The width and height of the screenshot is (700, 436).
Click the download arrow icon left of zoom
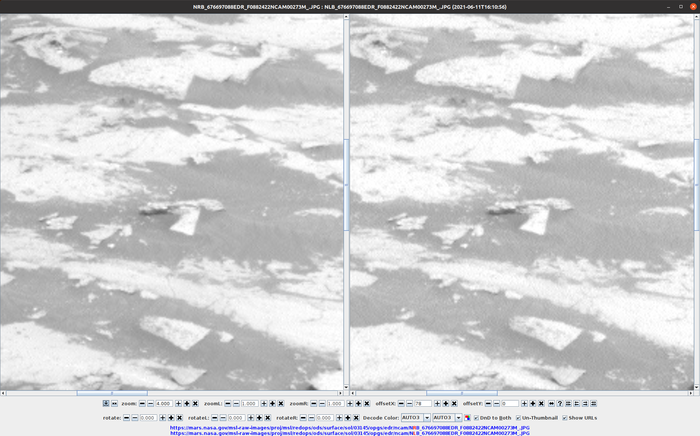[x=106, y=403]
